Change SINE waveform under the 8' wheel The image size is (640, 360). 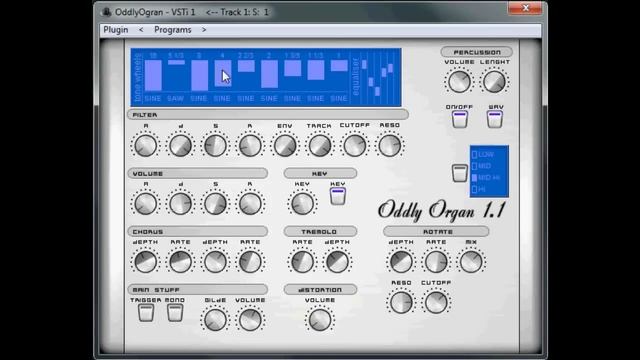tap(199, 98)
